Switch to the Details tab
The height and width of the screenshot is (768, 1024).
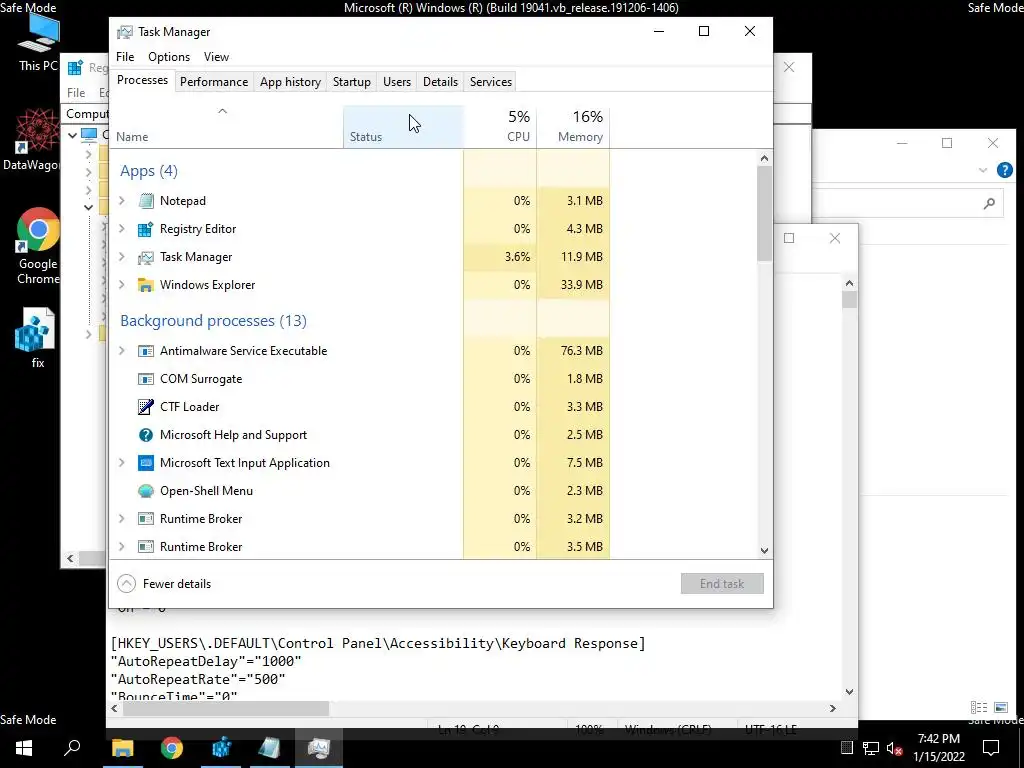[440, 82]
